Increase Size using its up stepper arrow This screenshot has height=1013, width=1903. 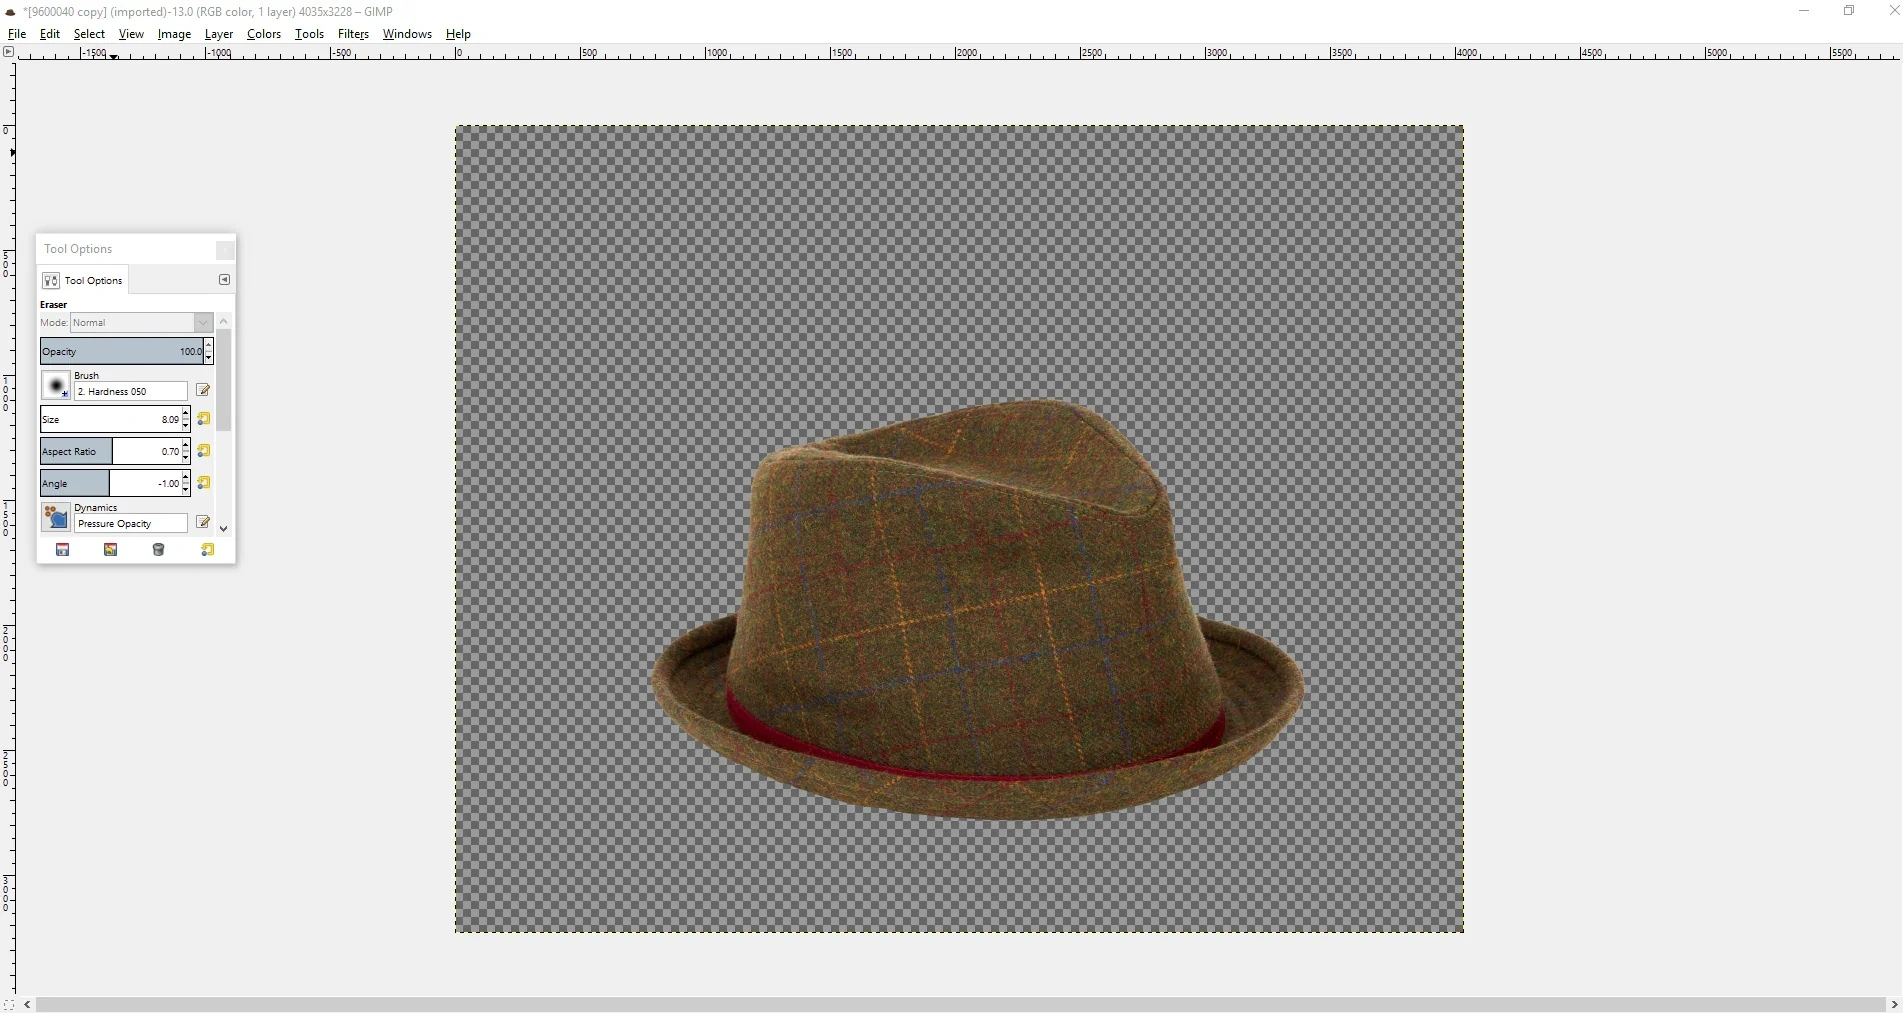click(185, 413)
